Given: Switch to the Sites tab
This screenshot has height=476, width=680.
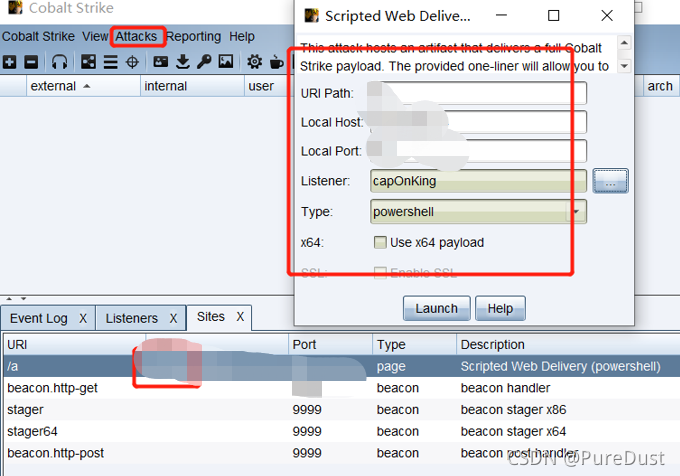Looking at the screenshot, I should 211,317.
